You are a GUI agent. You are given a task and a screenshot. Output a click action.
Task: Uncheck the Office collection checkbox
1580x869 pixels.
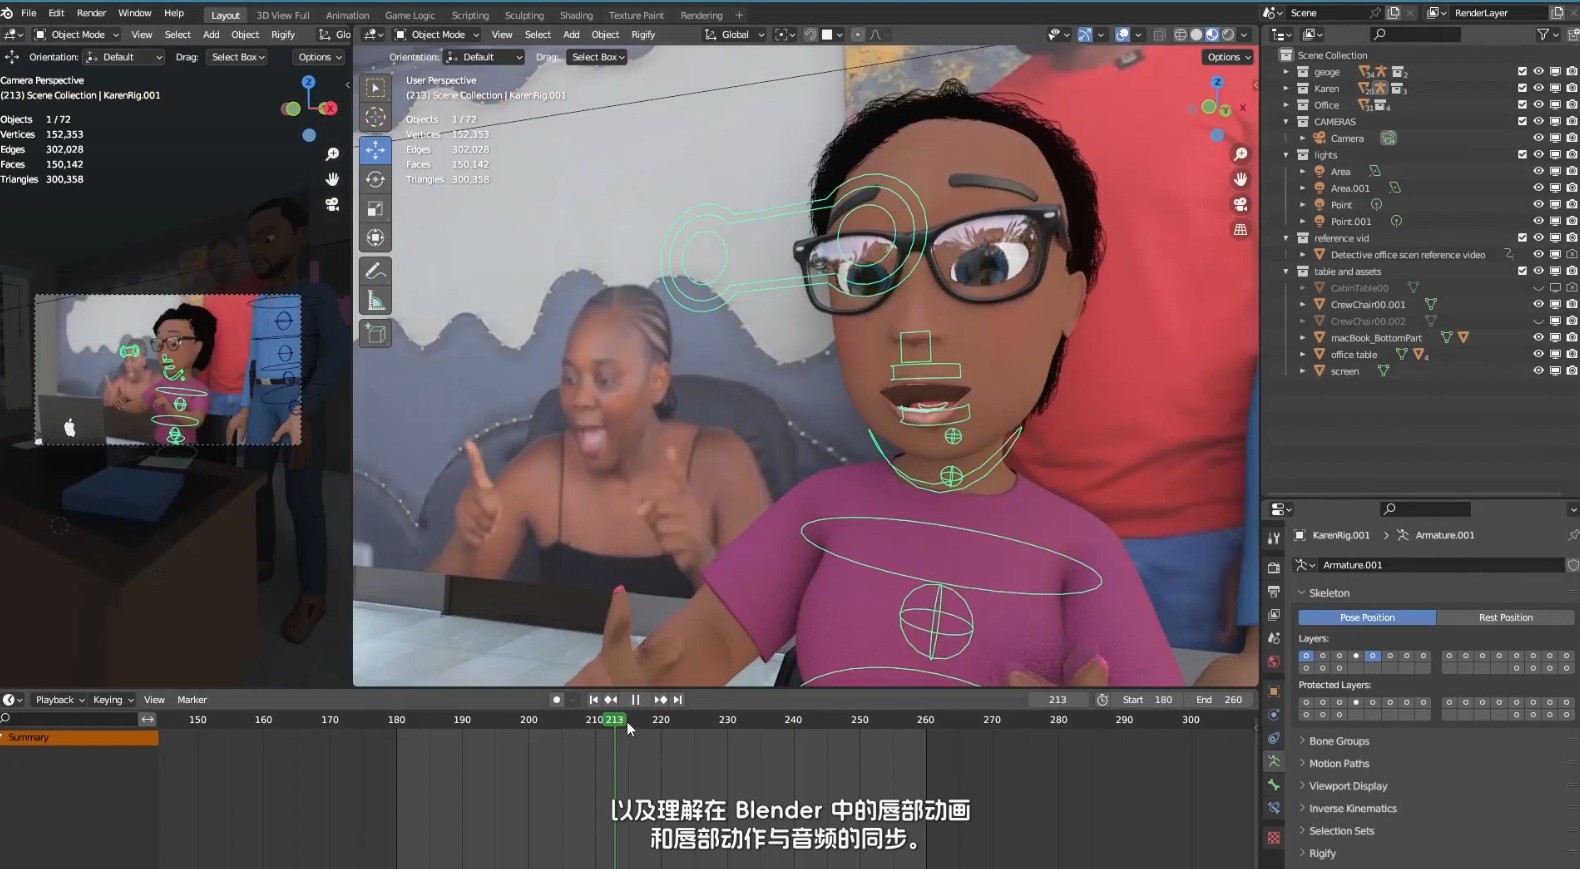[x=1522, y=105]
